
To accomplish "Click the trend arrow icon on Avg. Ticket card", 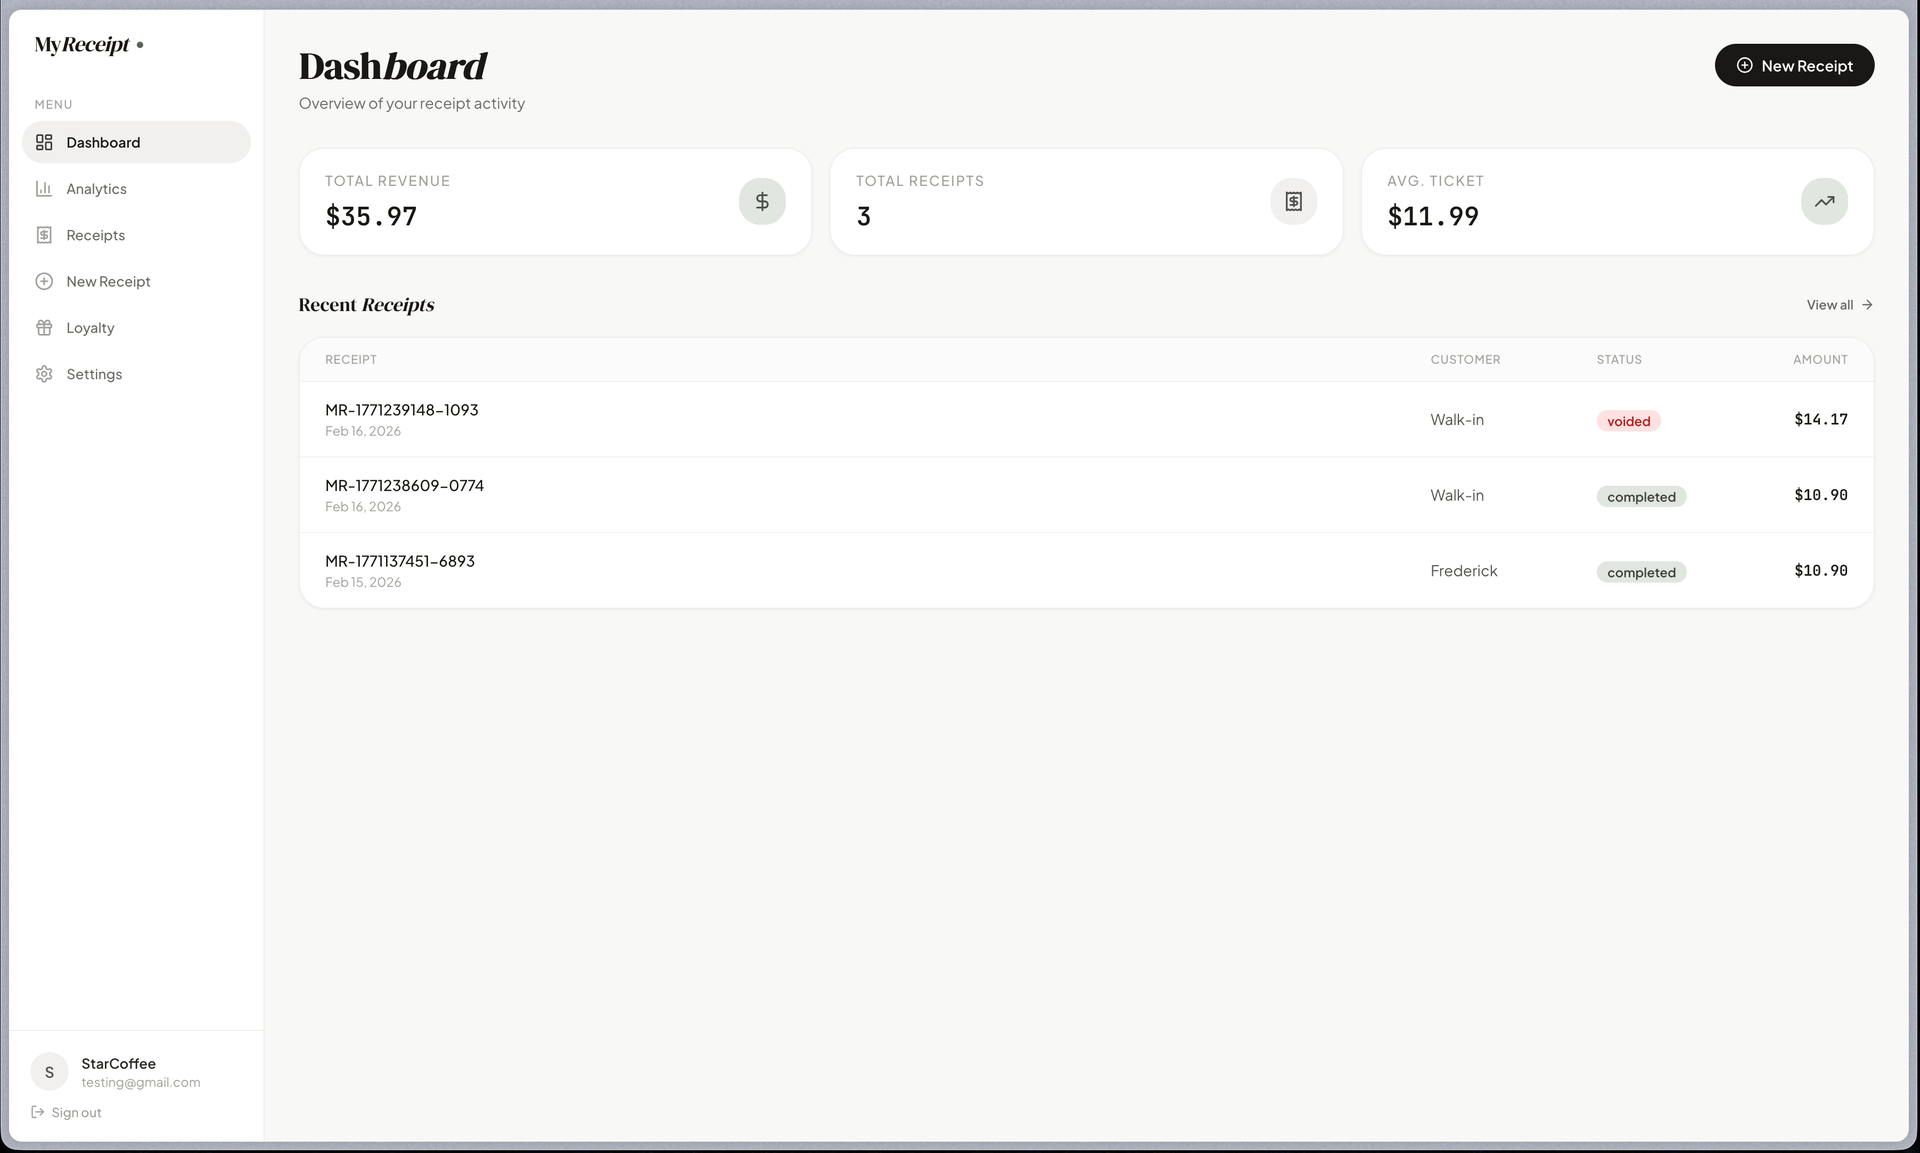I will coord(1824,201).
